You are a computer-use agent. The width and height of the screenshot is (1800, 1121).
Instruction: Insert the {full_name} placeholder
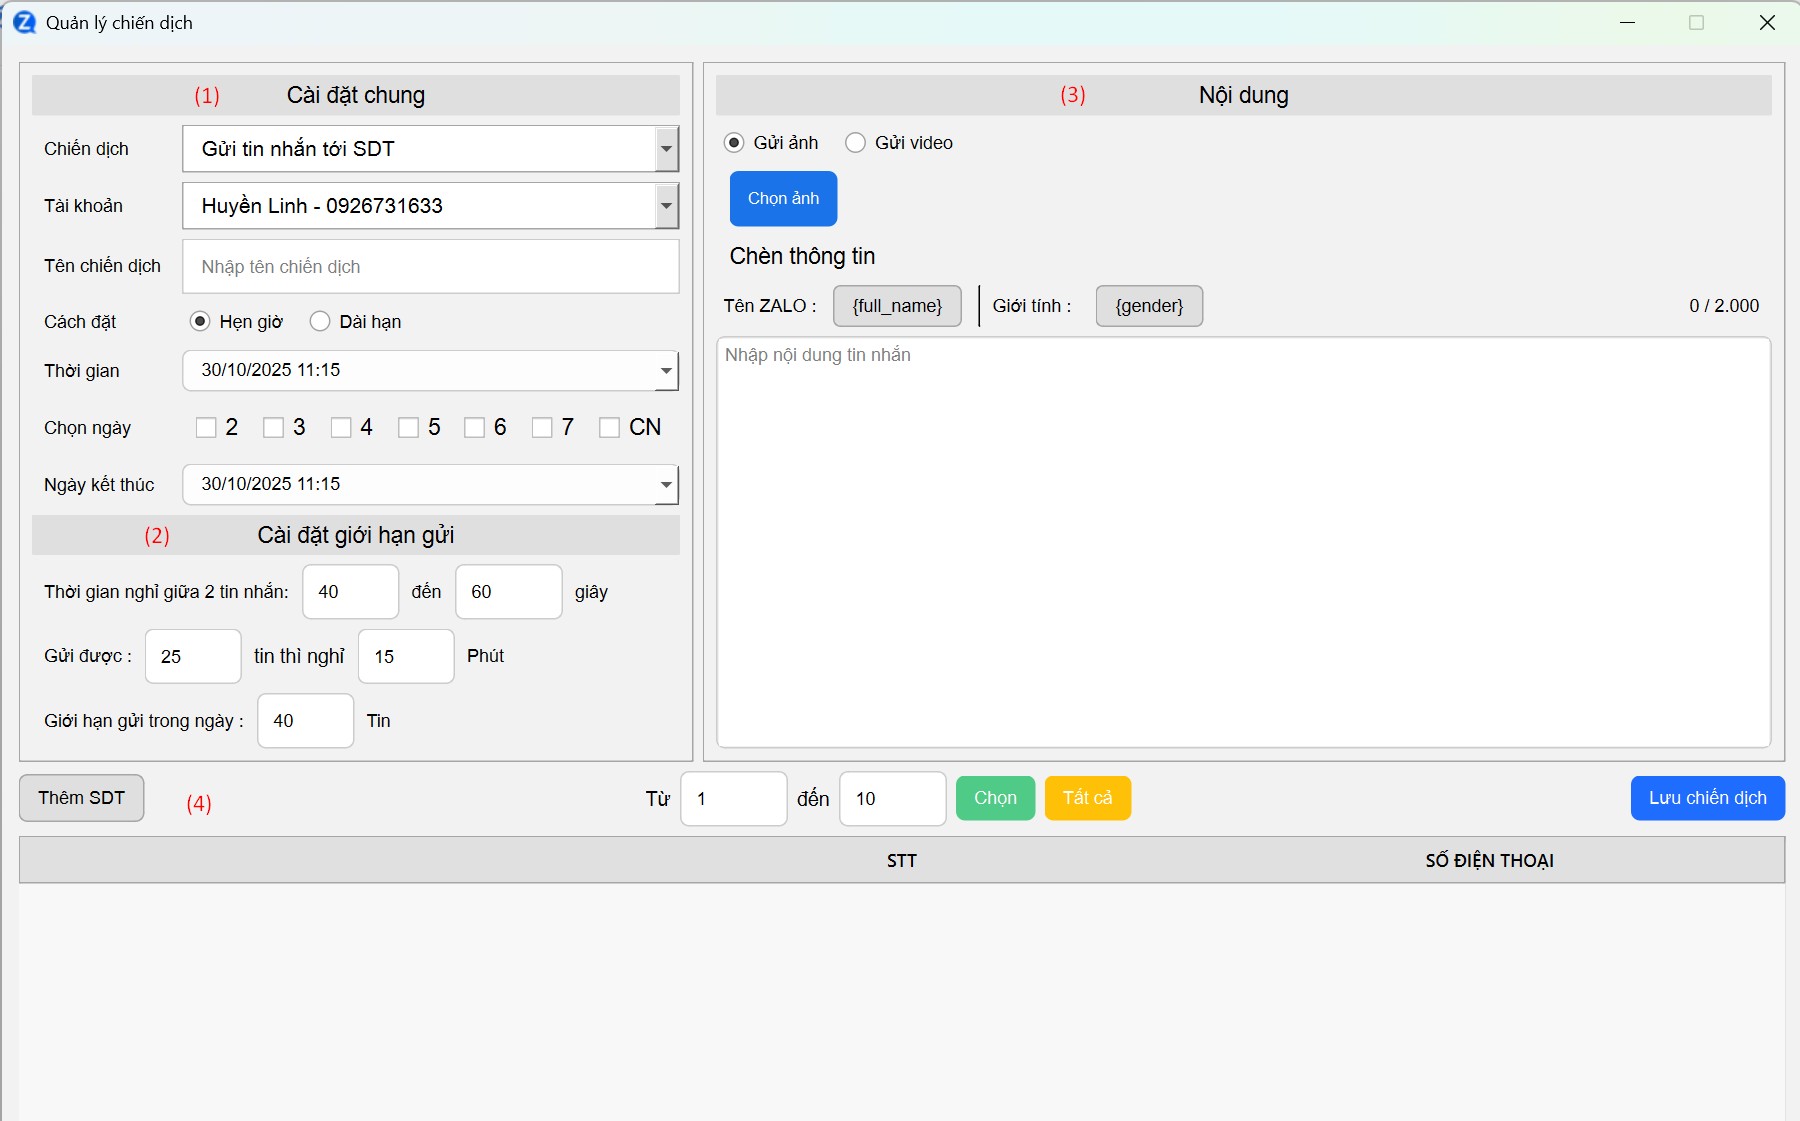click(897, 306)
